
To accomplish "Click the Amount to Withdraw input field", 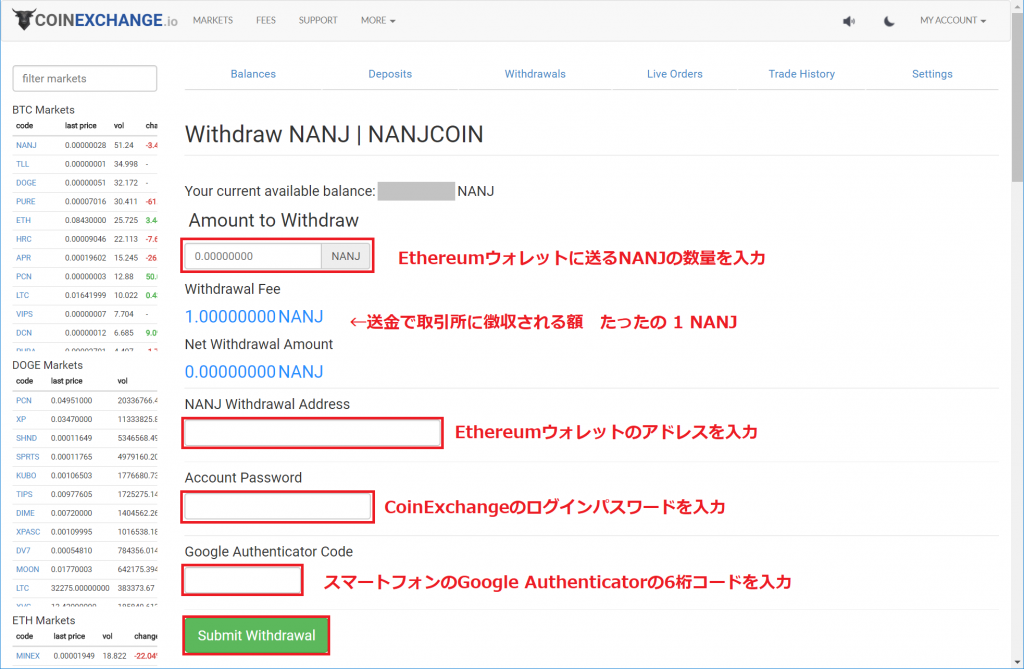I will coord(253,256).
